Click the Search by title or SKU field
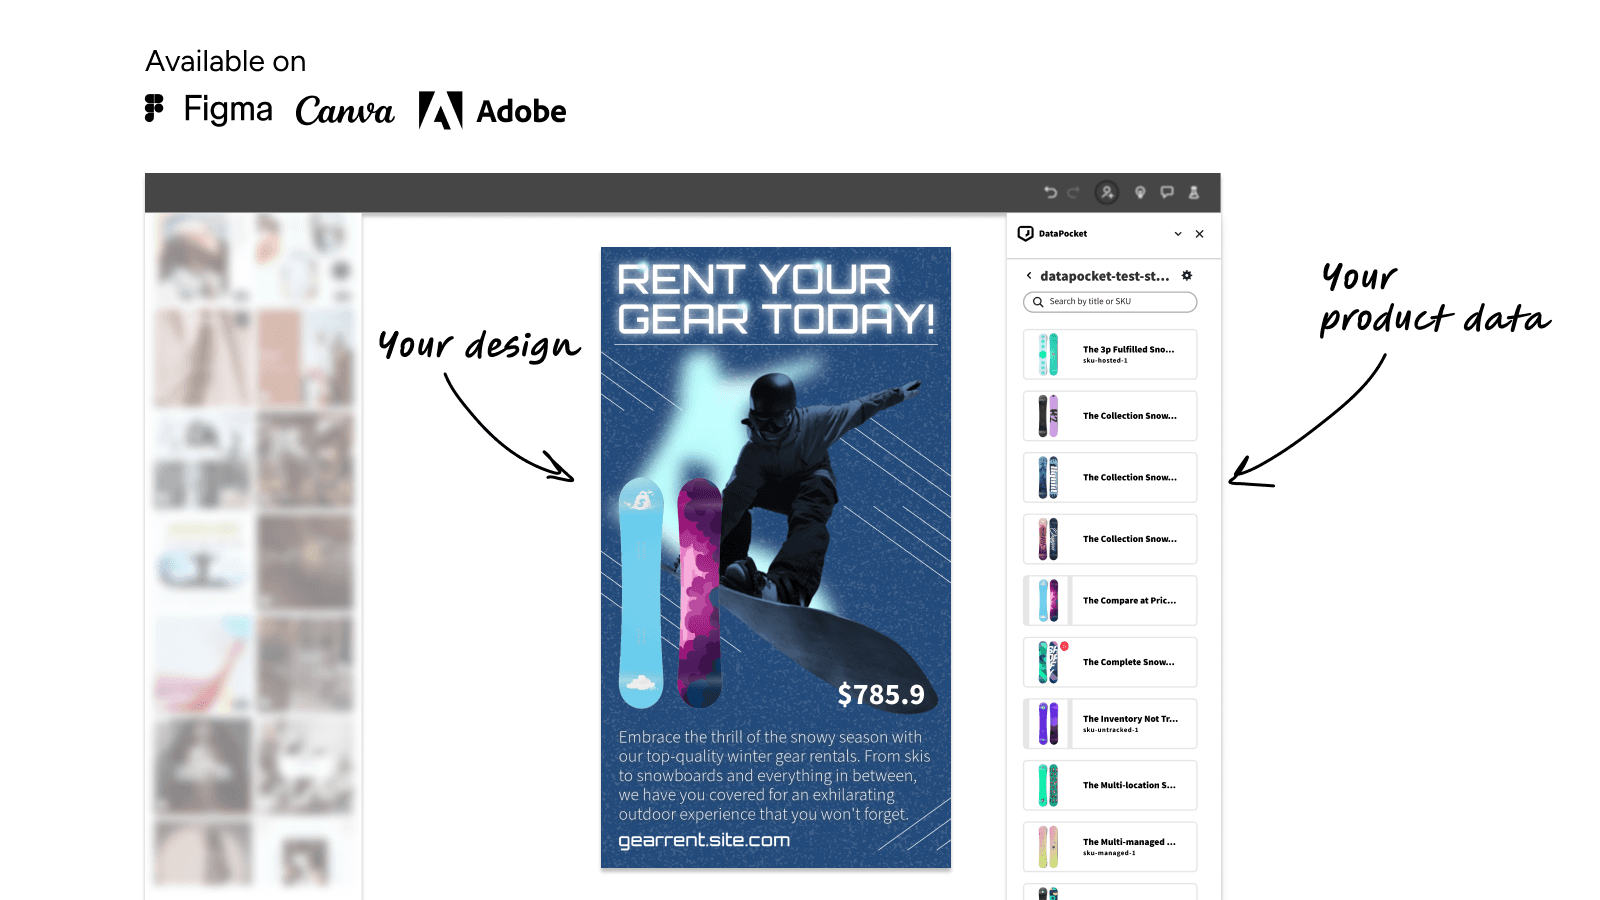Viewport: 1600px width, 900px height. tap(1110, 302)
